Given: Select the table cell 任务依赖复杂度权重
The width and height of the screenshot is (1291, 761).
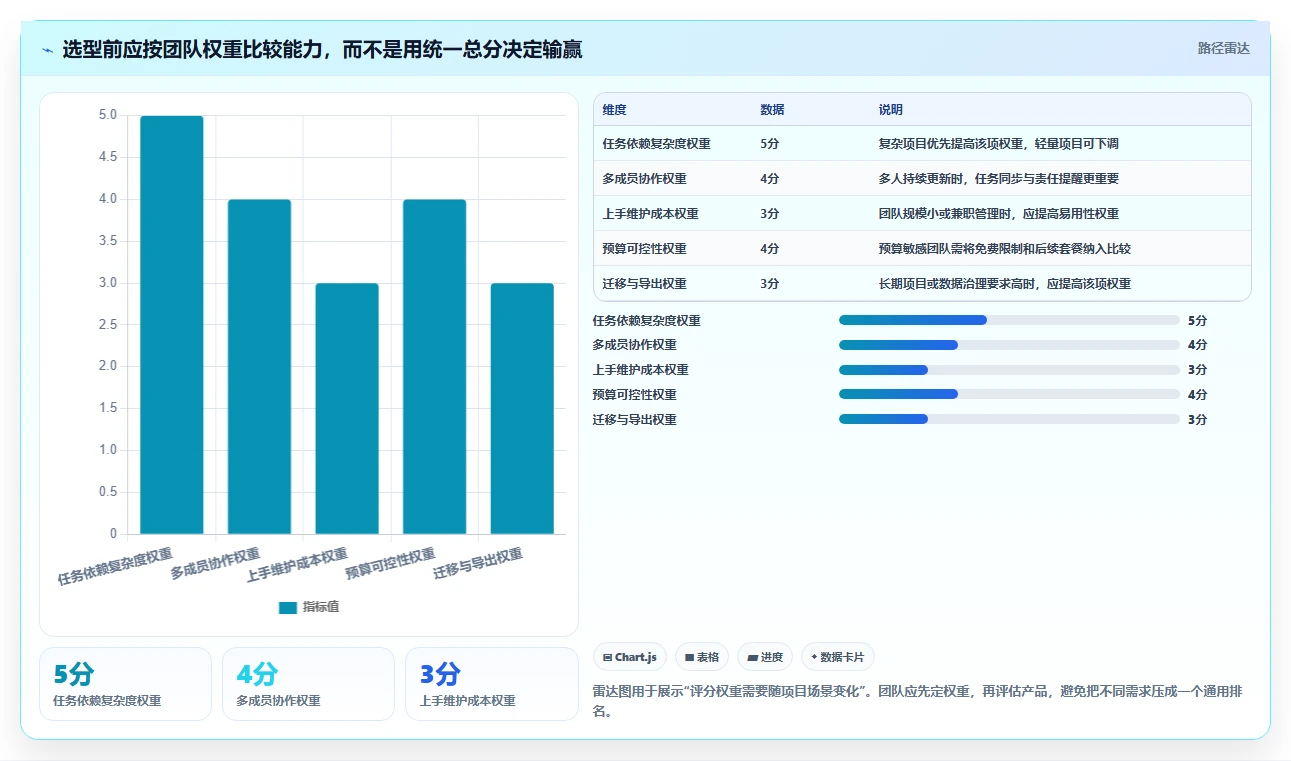Looking at the screenshot, I should coord(656,144).
